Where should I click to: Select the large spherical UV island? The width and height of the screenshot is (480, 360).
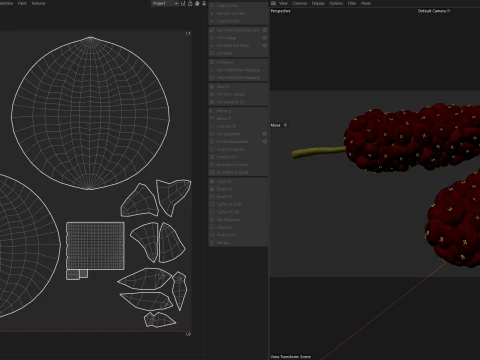[91, 113]
